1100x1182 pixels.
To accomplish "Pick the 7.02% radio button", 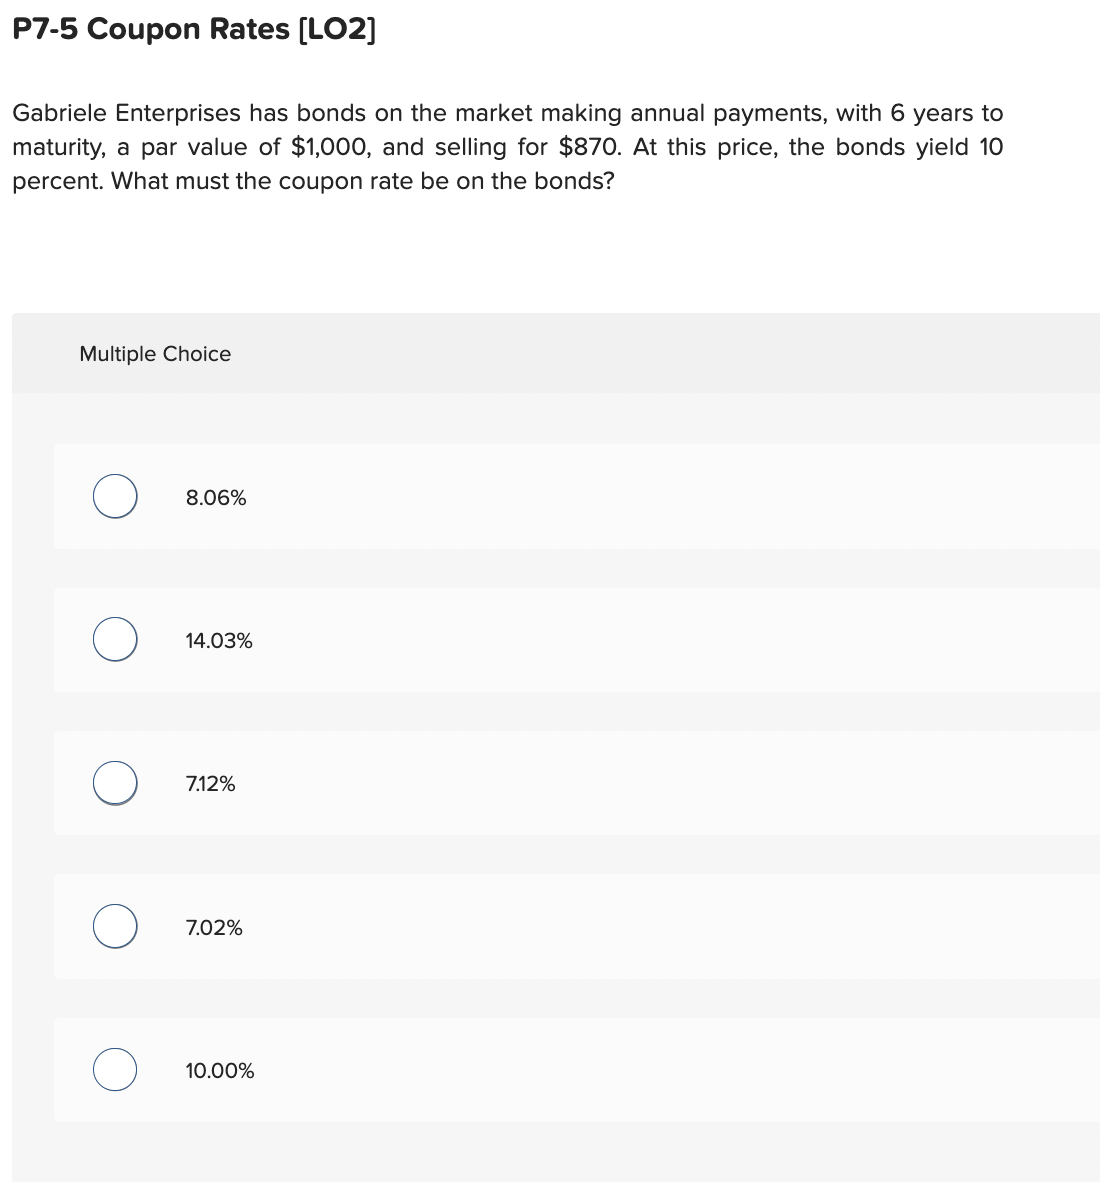I will pos(115,927).
